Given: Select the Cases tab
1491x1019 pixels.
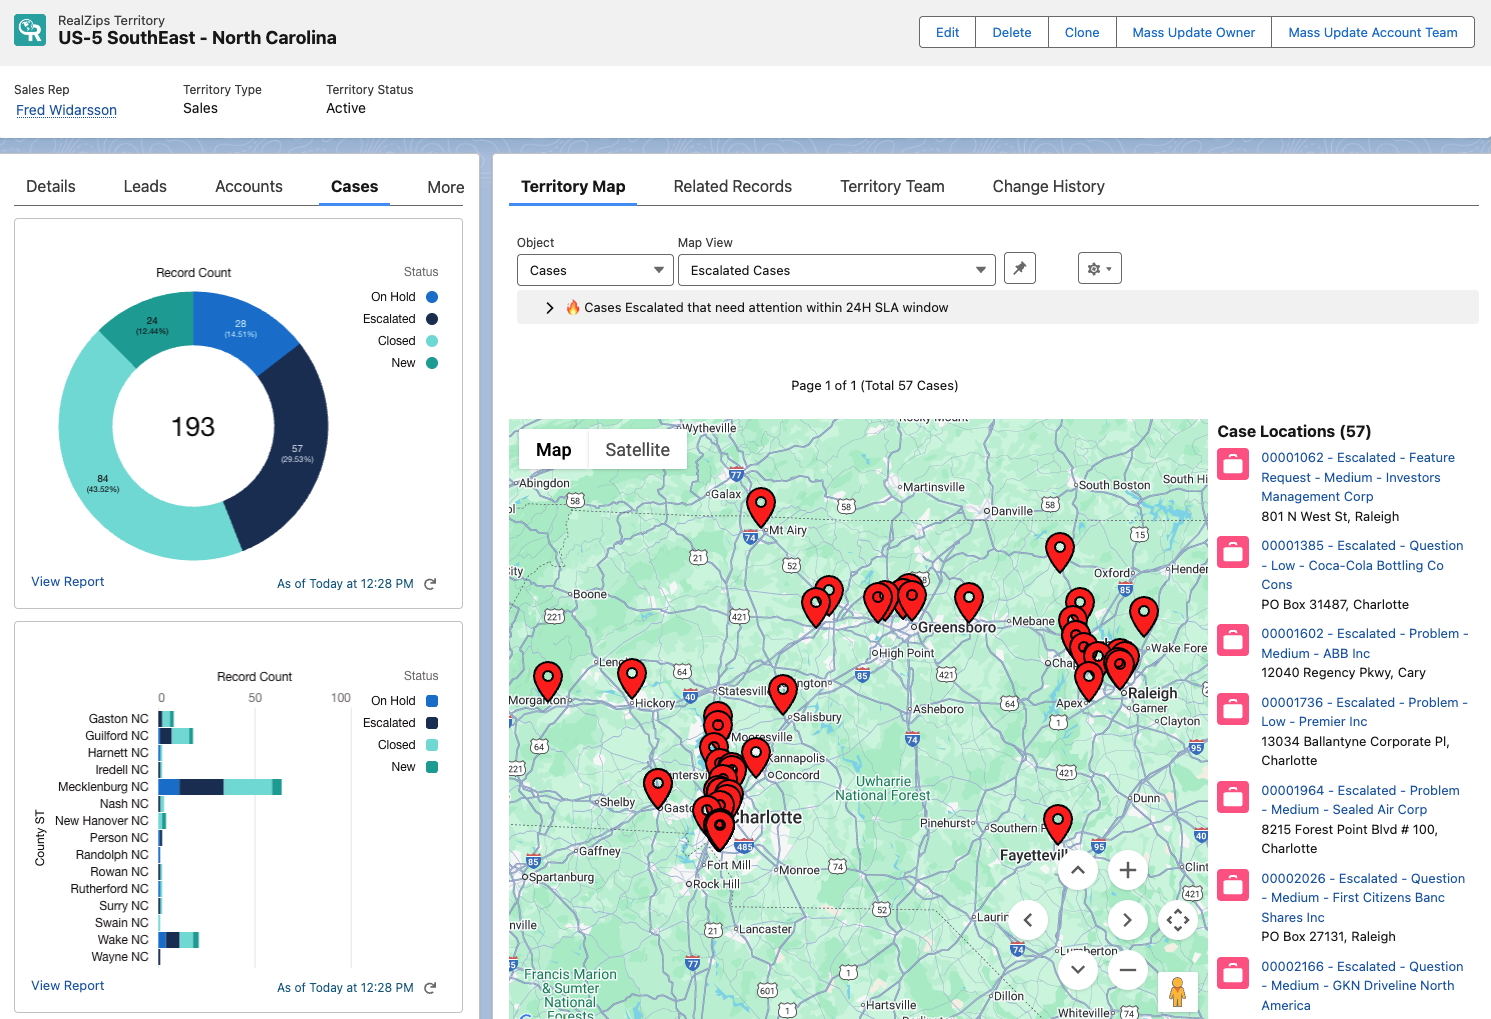Looking at the screenshot, I should (354, 186).
